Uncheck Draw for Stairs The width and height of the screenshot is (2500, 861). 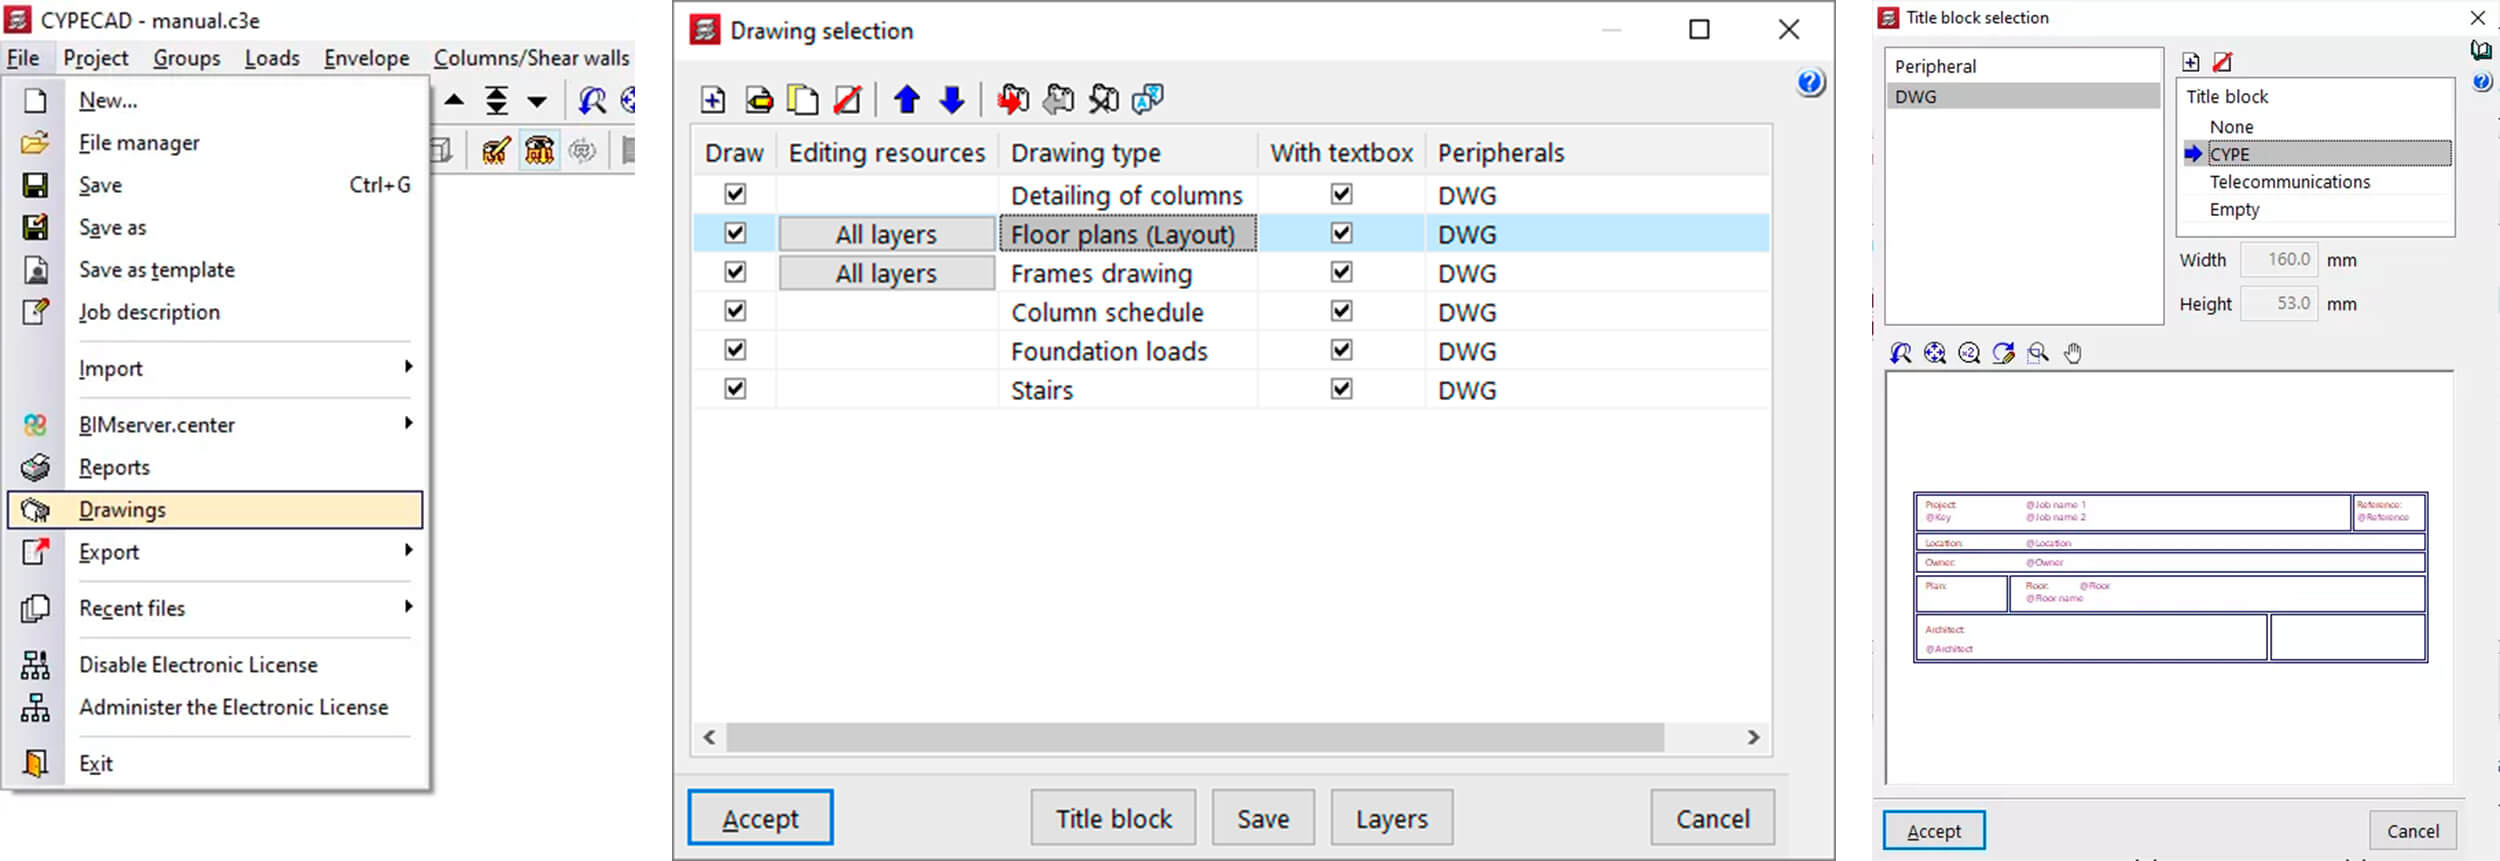pos(735,388)
